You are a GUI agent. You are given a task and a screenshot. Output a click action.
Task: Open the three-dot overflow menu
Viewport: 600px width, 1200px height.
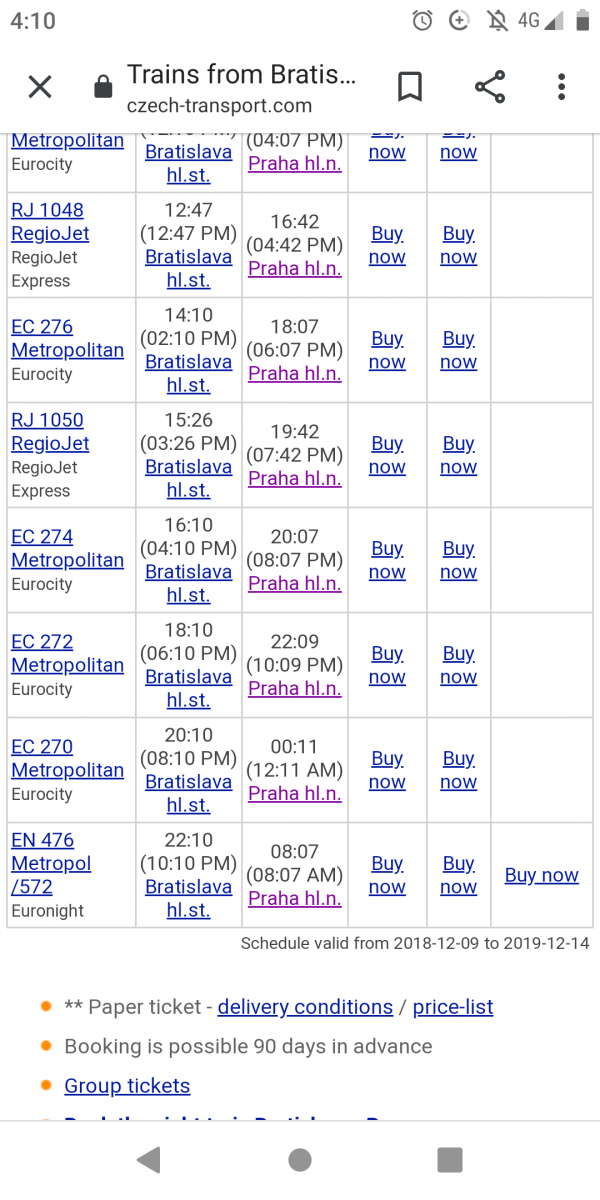[562, 88]
